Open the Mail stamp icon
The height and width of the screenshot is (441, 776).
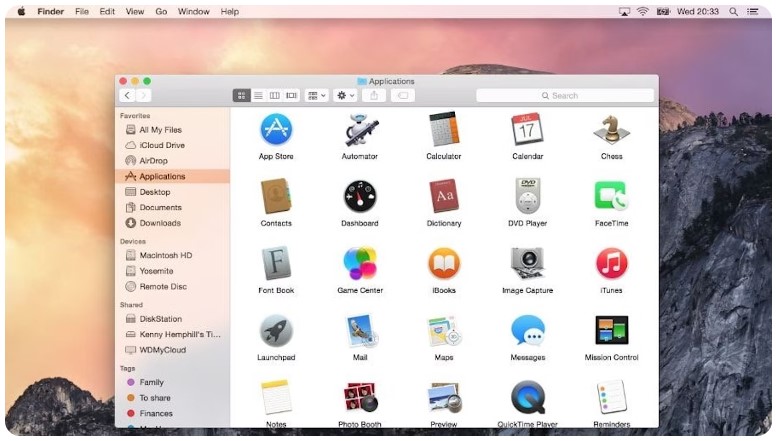click(360, 330)
